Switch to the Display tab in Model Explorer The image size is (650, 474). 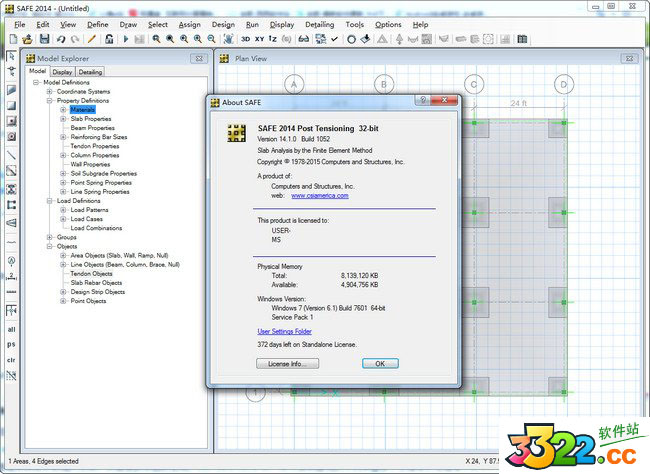point(62,72)
